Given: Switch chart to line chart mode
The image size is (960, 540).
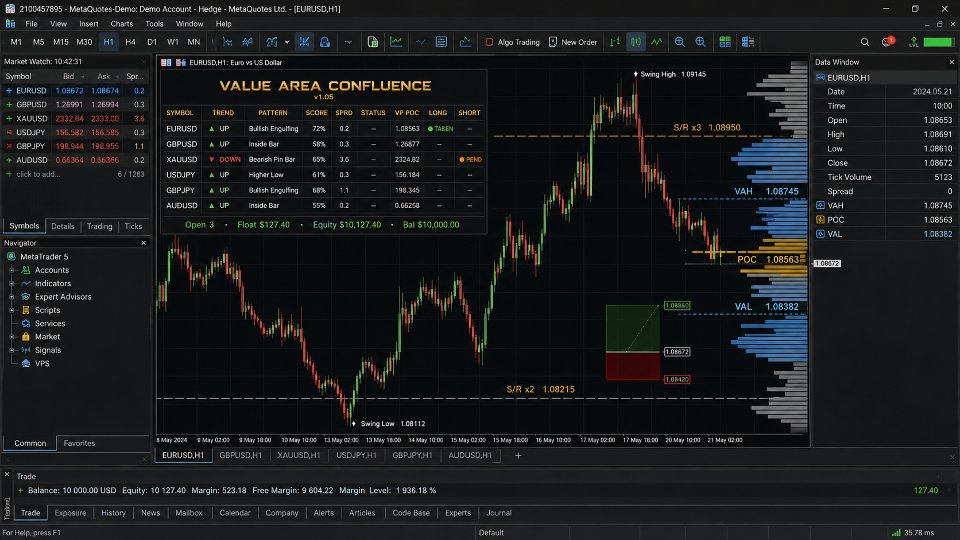Looking at the screenshot, I should tap(657, 42).
